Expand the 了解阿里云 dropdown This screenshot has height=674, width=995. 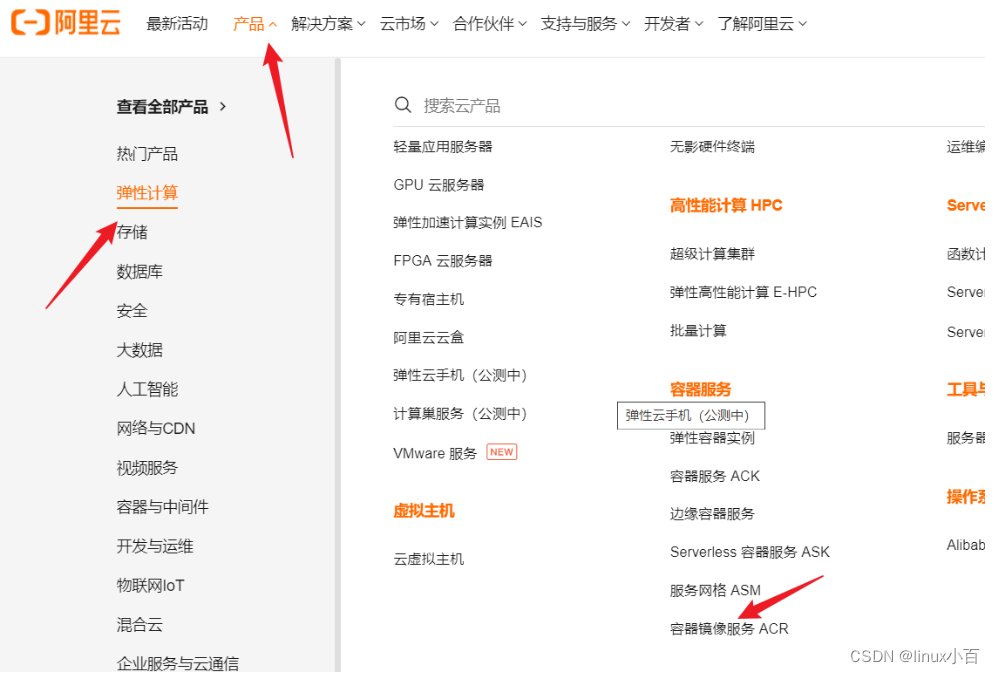click(761, 23)
